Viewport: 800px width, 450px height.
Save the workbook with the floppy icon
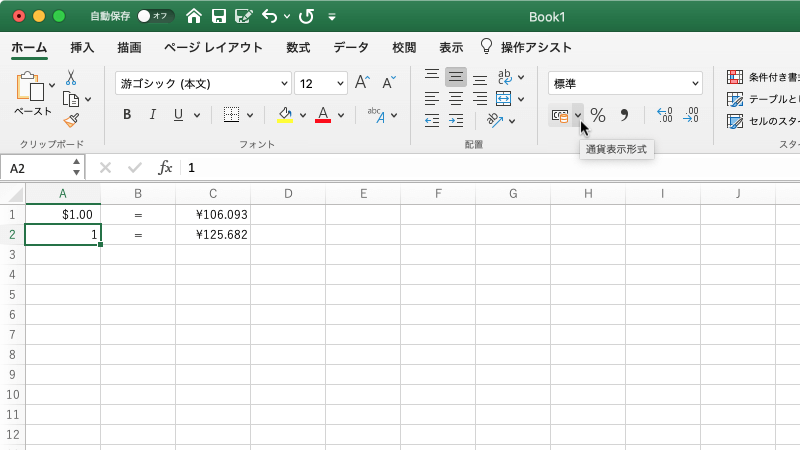[219, 16]
